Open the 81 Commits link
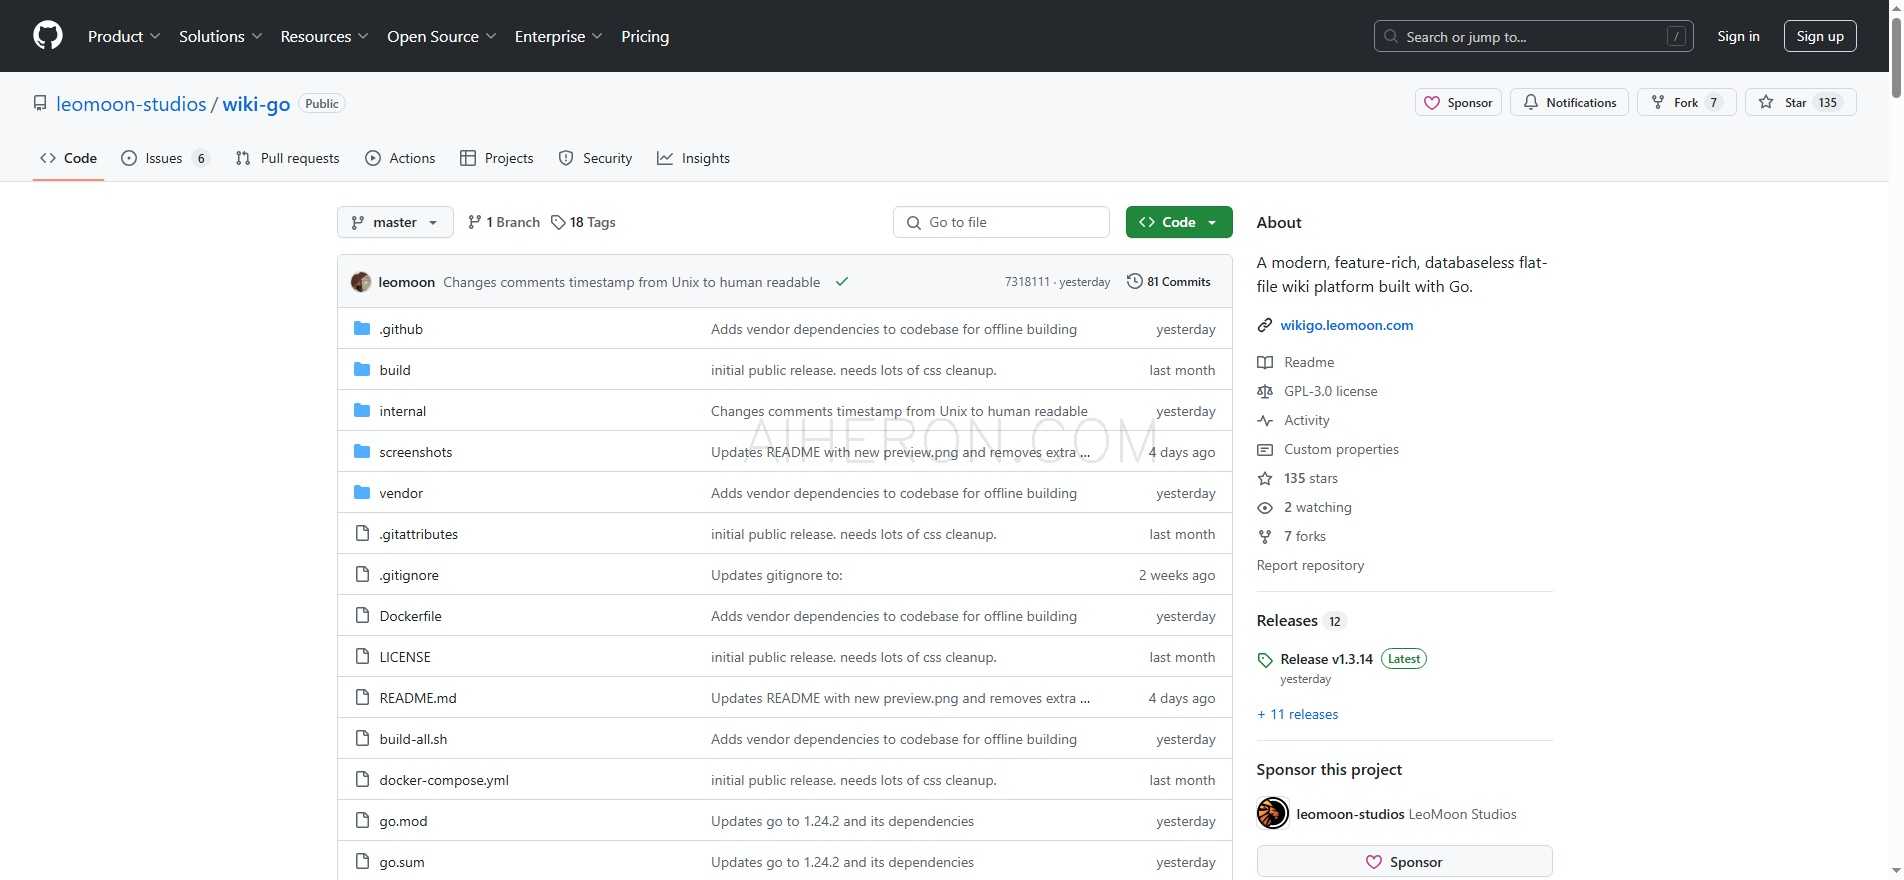The width and height of the screenshot is (1904, 880). [1169, 282]
